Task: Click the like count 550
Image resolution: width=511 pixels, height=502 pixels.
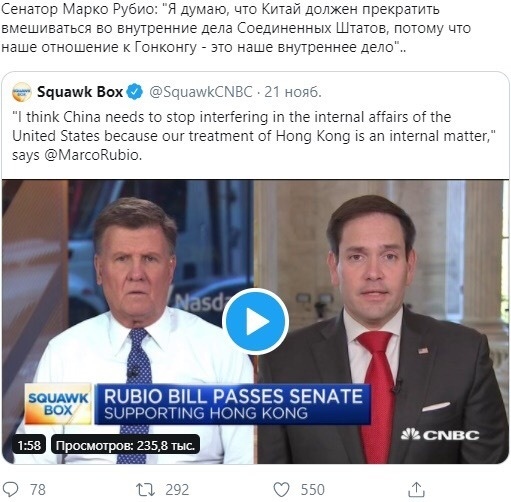Action: (x=313, y=490)
